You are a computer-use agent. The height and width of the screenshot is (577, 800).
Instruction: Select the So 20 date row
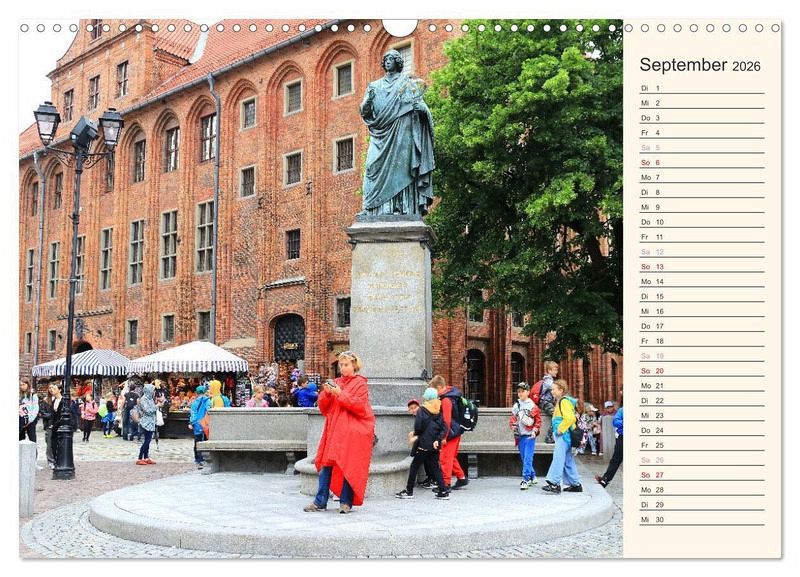(701, 371)
